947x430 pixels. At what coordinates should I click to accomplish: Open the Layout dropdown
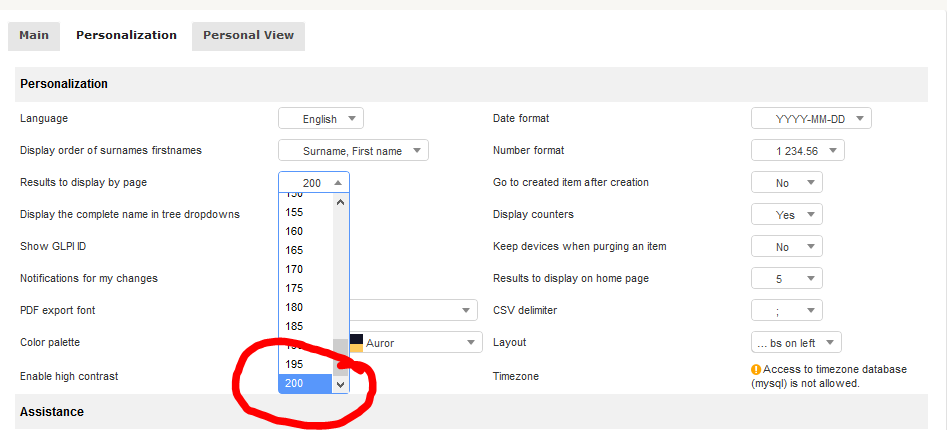pyautogui.click(x=796, y=342)
